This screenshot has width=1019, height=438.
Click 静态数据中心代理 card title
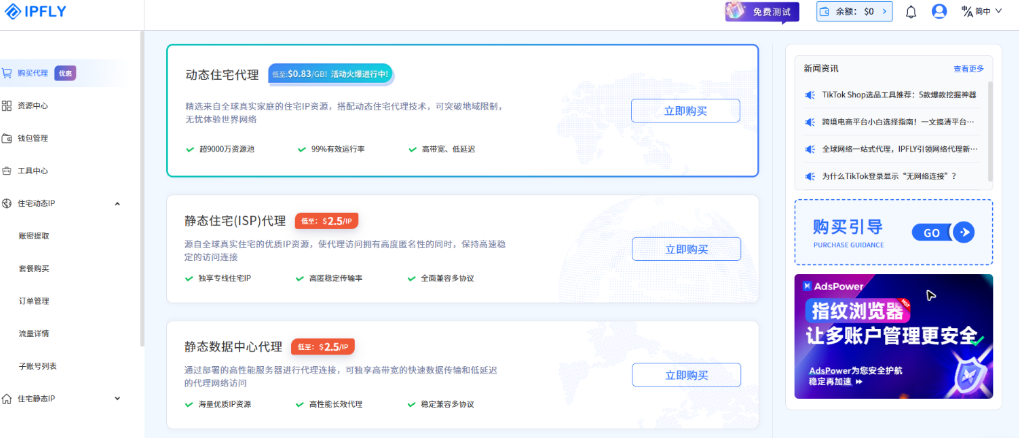(233, 347)
